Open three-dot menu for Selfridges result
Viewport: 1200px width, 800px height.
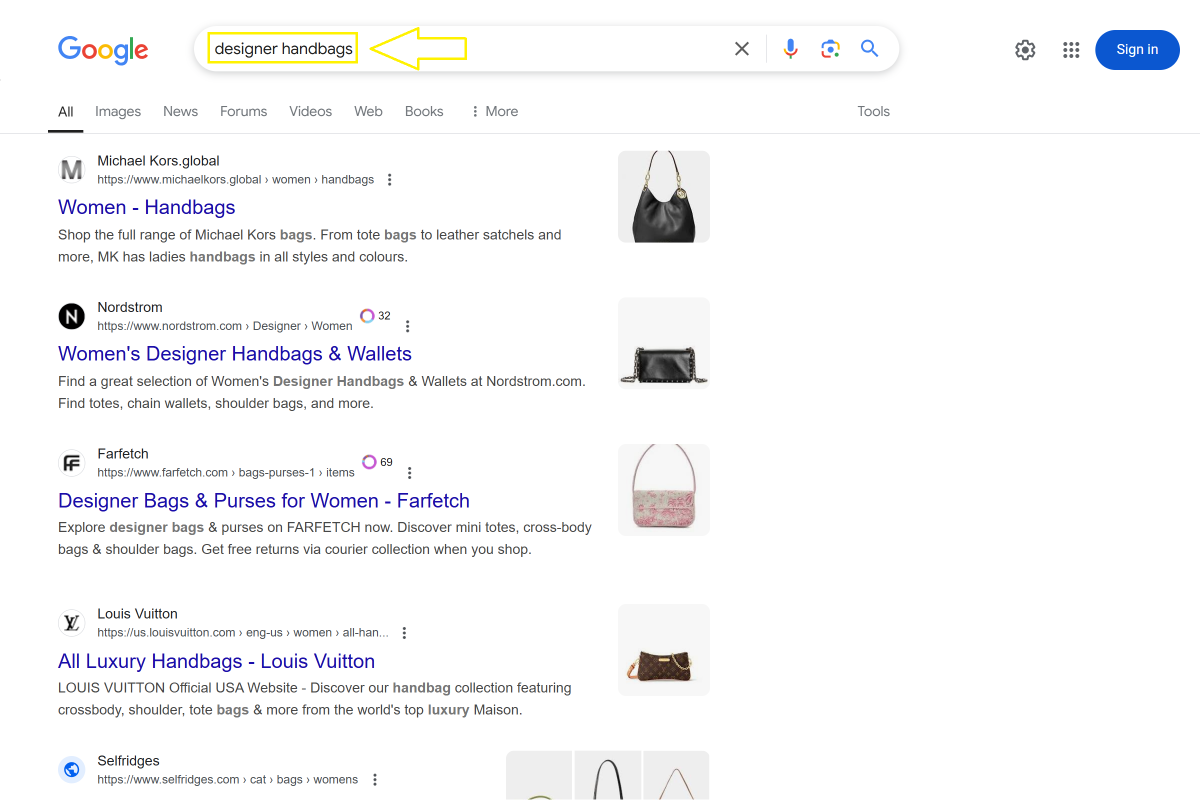(375, 780)
